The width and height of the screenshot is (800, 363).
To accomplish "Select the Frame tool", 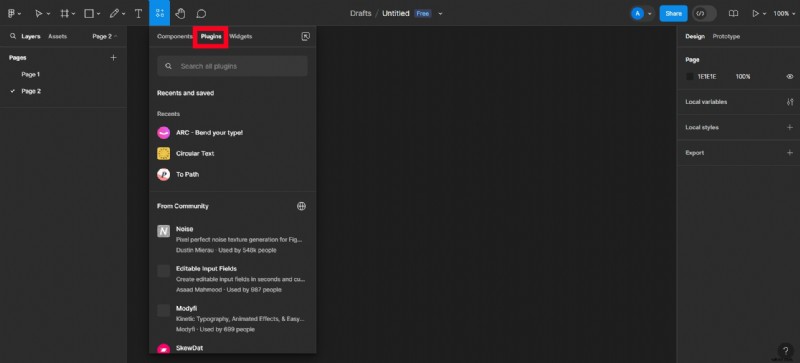I will tap(65, 14).
